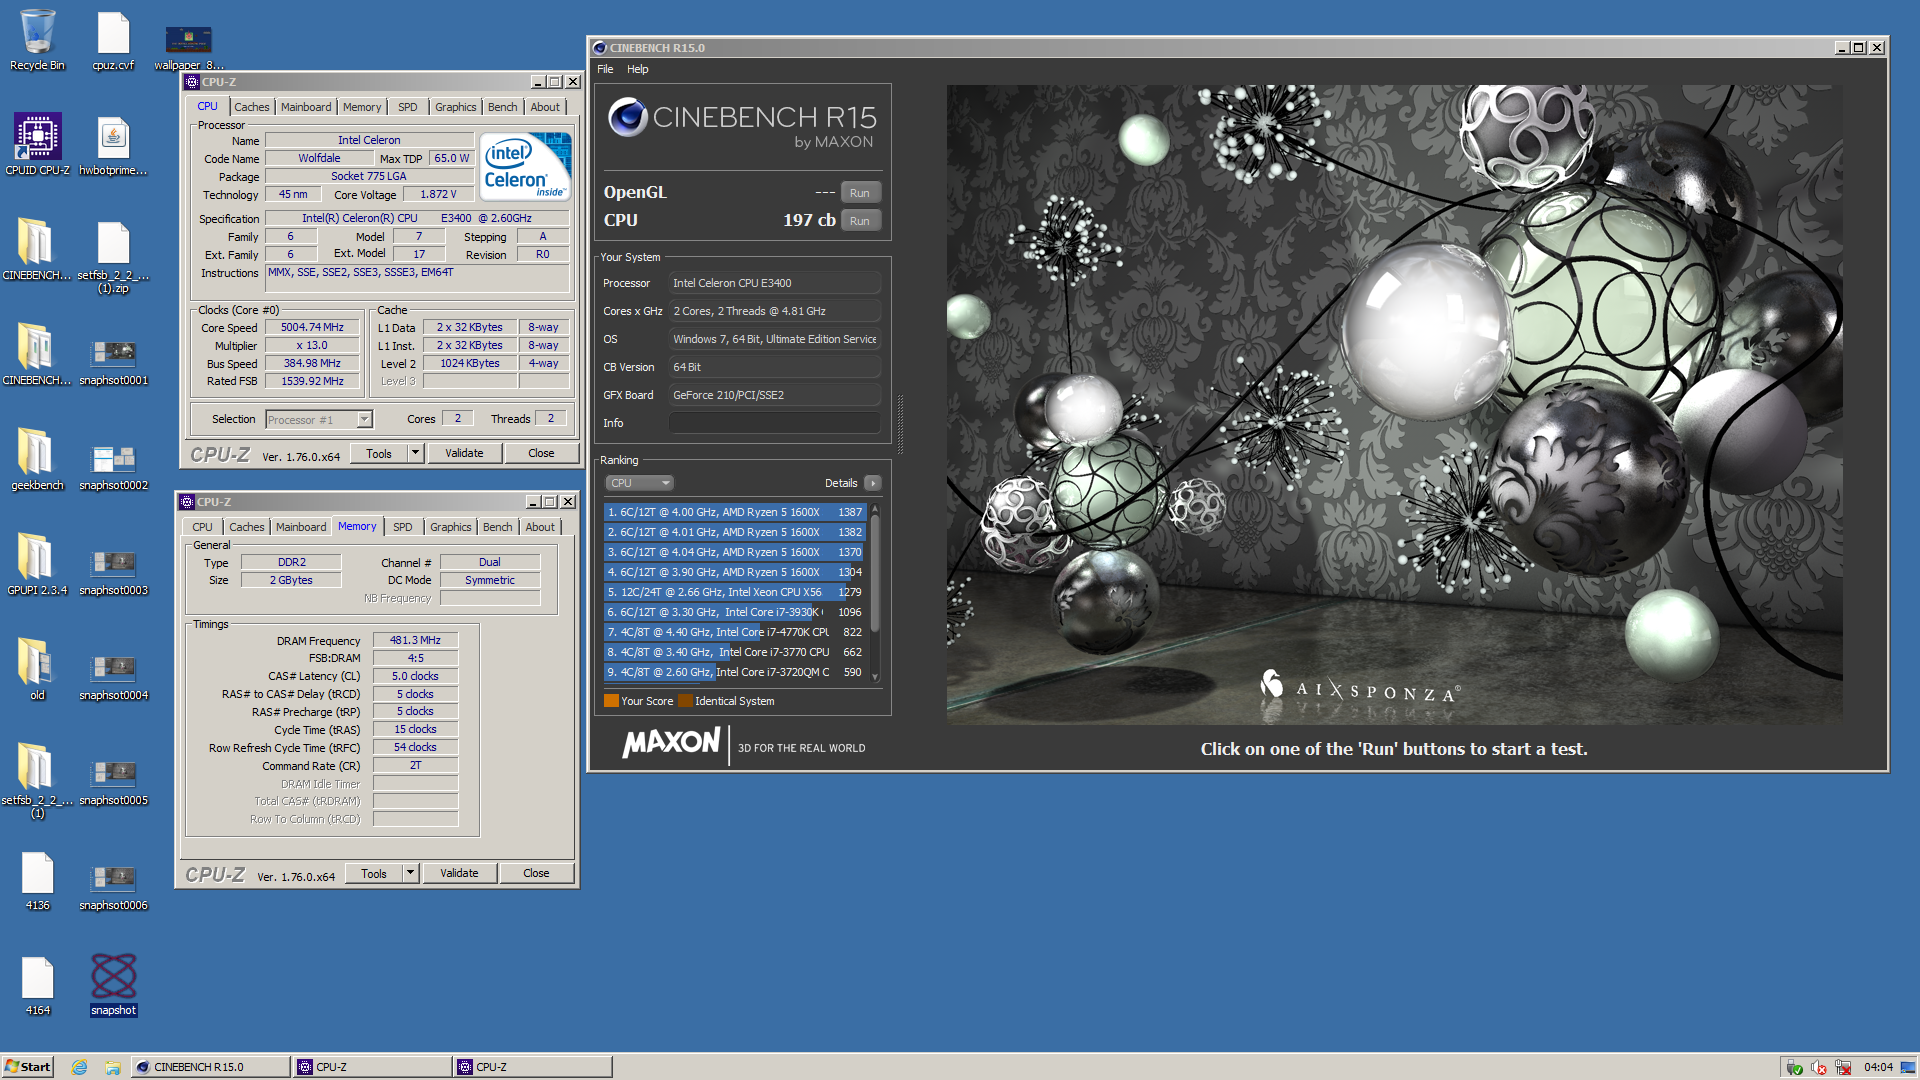Expand the Tools dropdown arrow in CPU tab window
The height and width of the screenshot is (1080, 1920).
415,453
